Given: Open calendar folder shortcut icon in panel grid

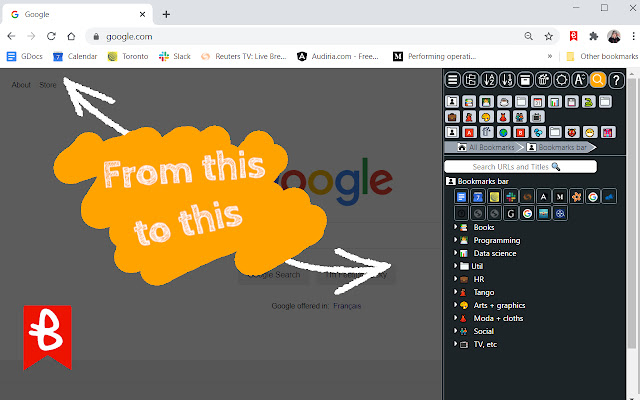Looking at the screenshot, I should point(538,102).
